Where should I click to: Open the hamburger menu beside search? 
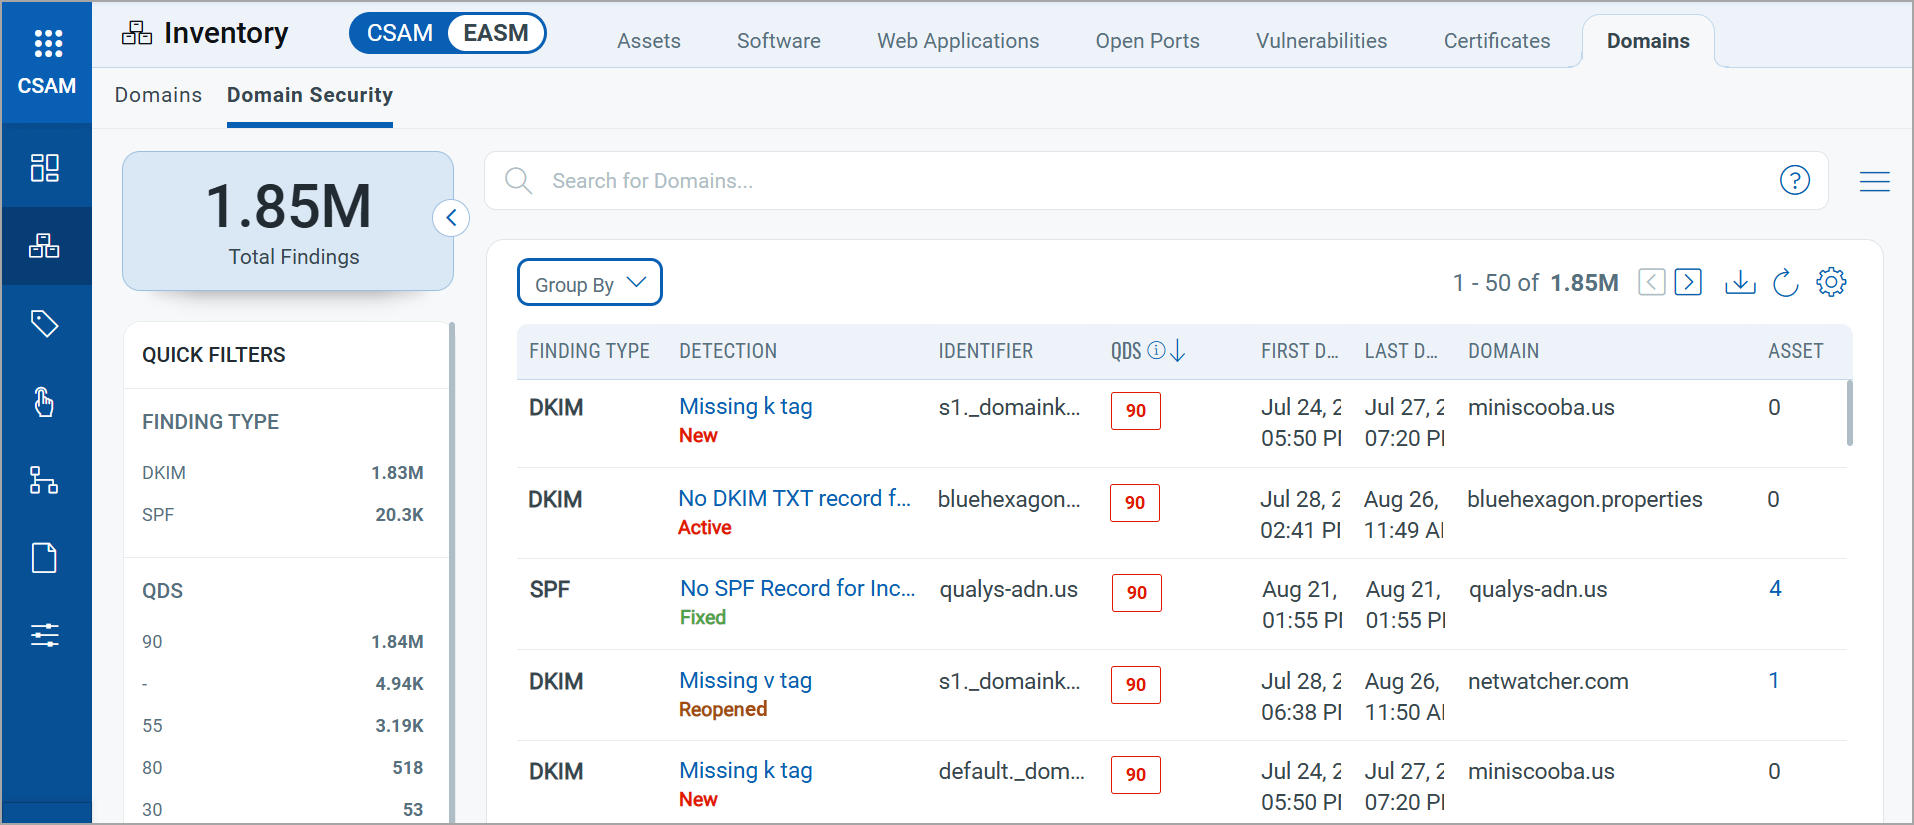(1874, 181)
